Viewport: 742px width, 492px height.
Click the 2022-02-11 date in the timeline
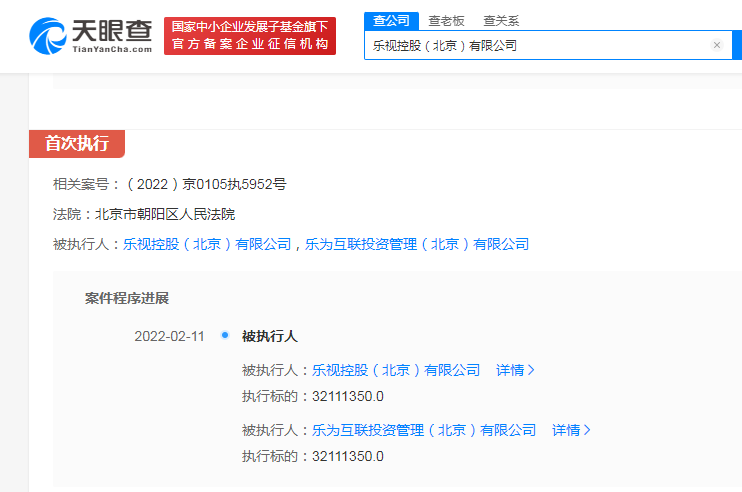(169, 336)
